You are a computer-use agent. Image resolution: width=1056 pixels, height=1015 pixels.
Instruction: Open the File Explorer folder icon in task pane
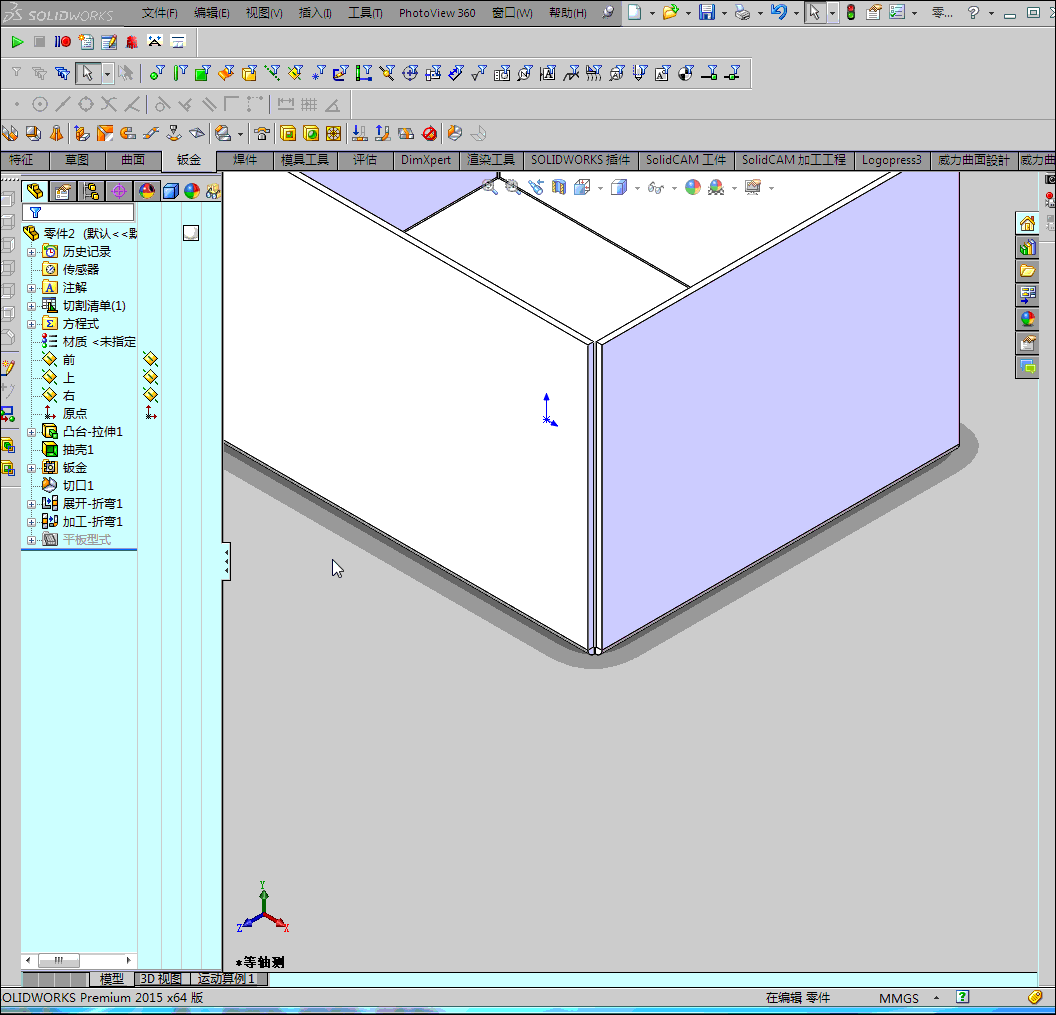click(1027, 271)
